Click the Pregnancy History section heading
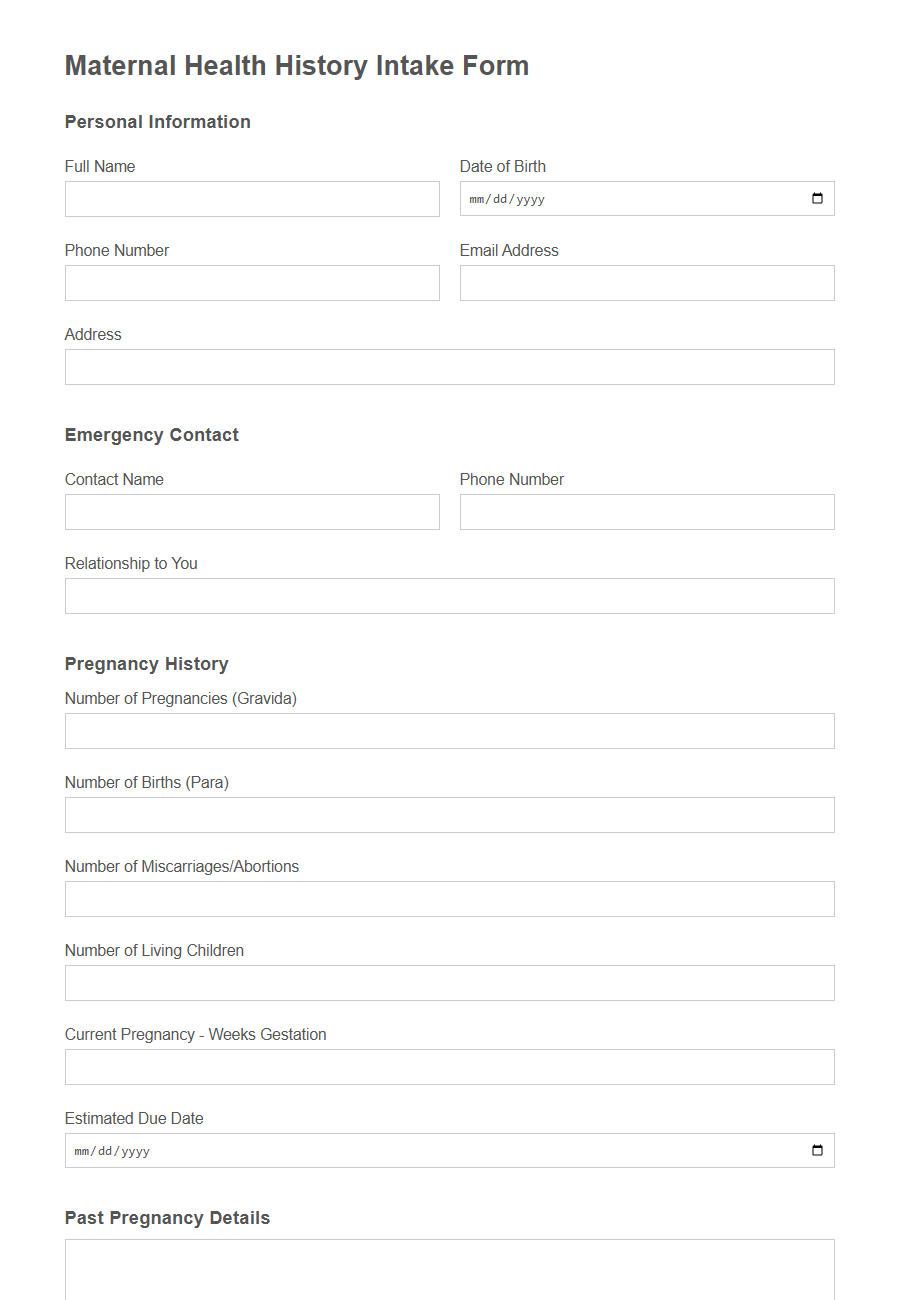 tap(146, 664)
